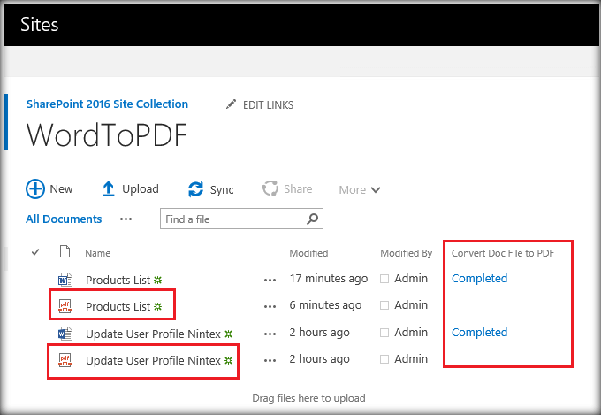Open the PDF file named Products List
Screen dimensions: 602x416
[118, 307]
